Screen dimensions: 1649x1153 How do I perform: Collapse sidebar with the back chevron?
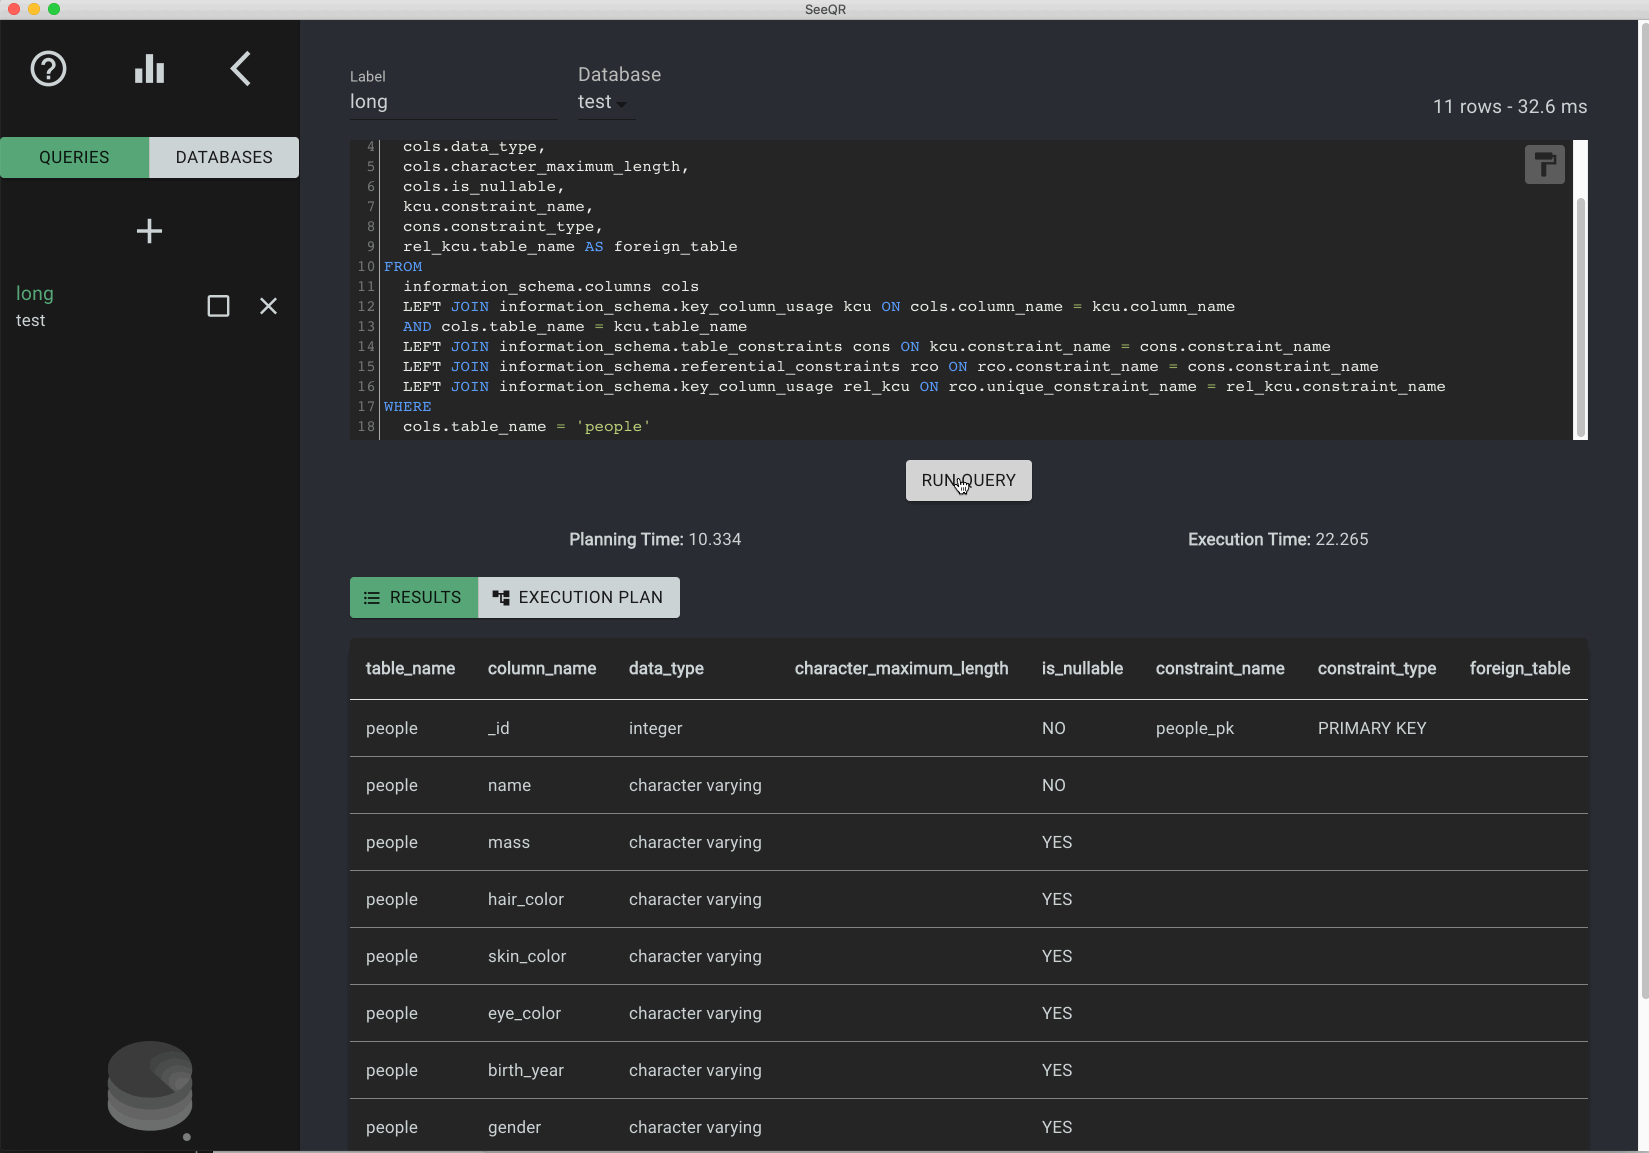240,69
